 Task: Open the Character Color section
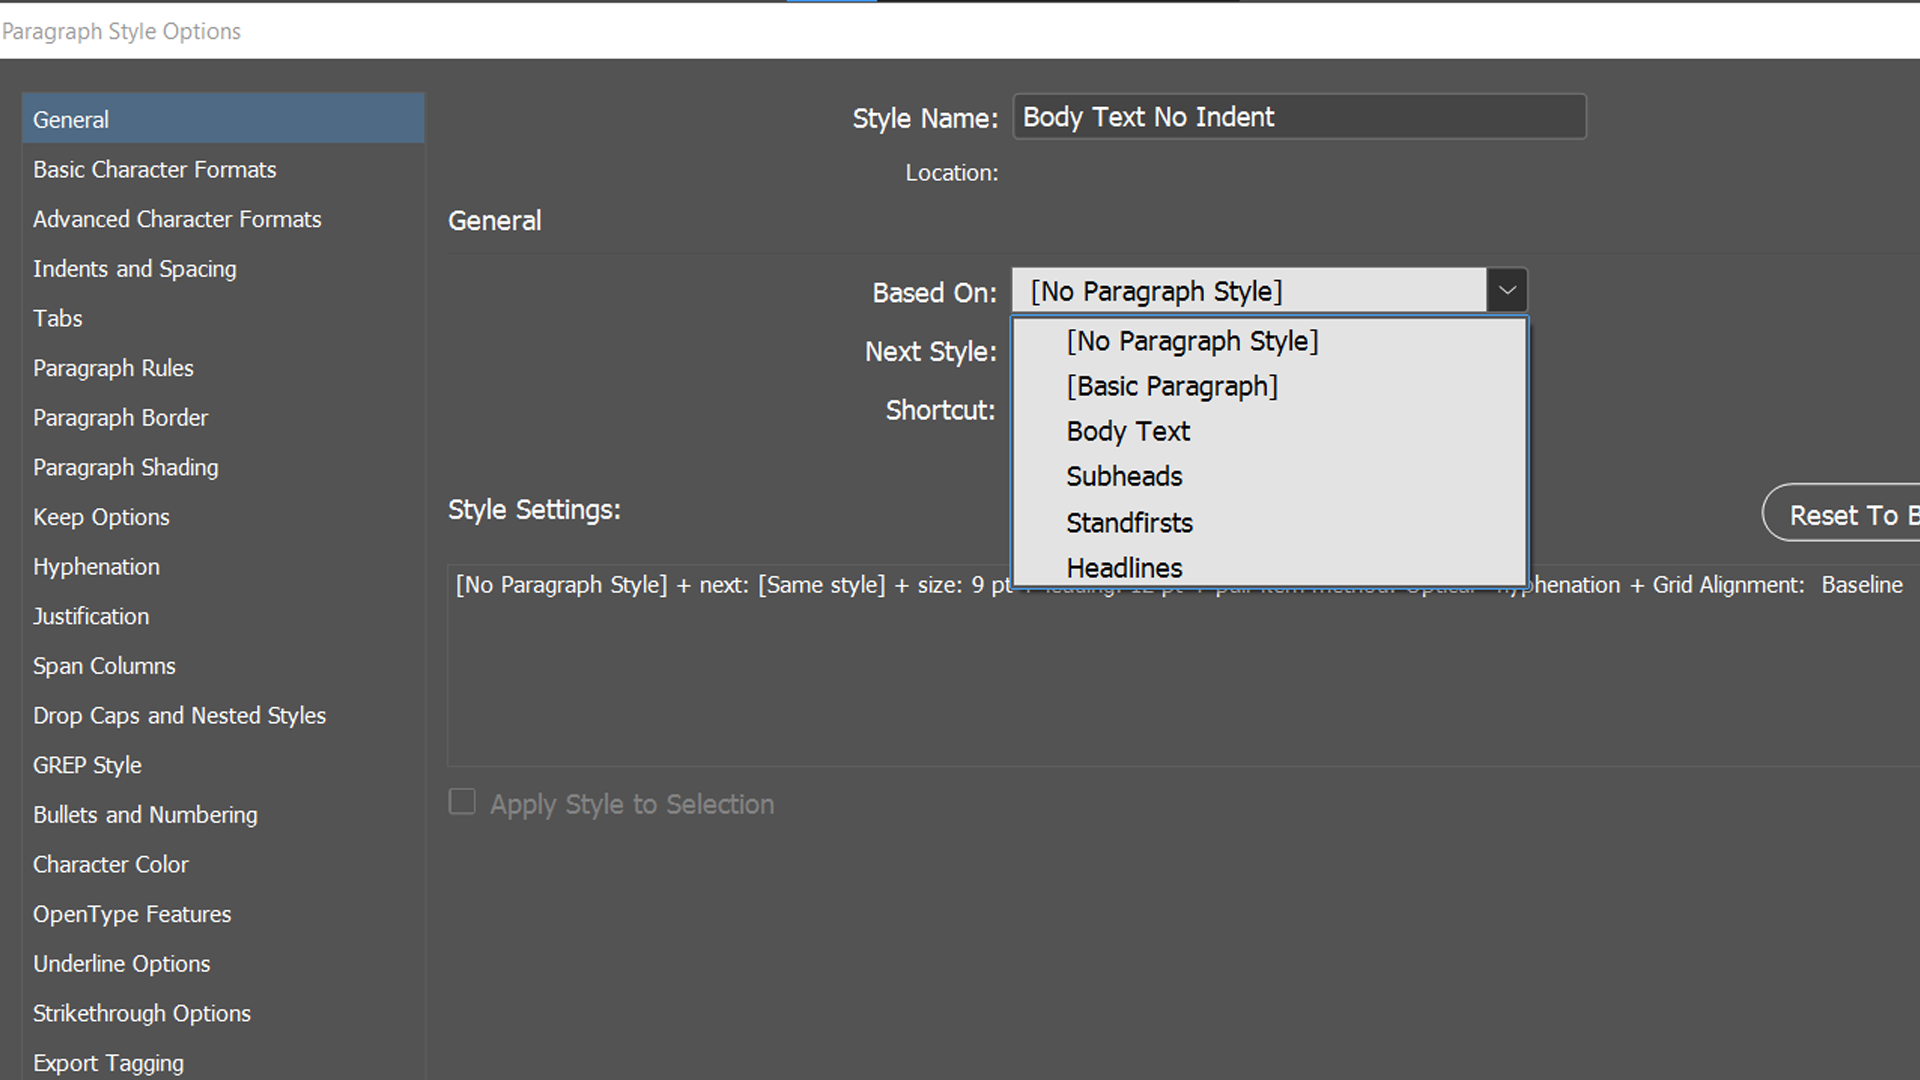coord(110,865)
